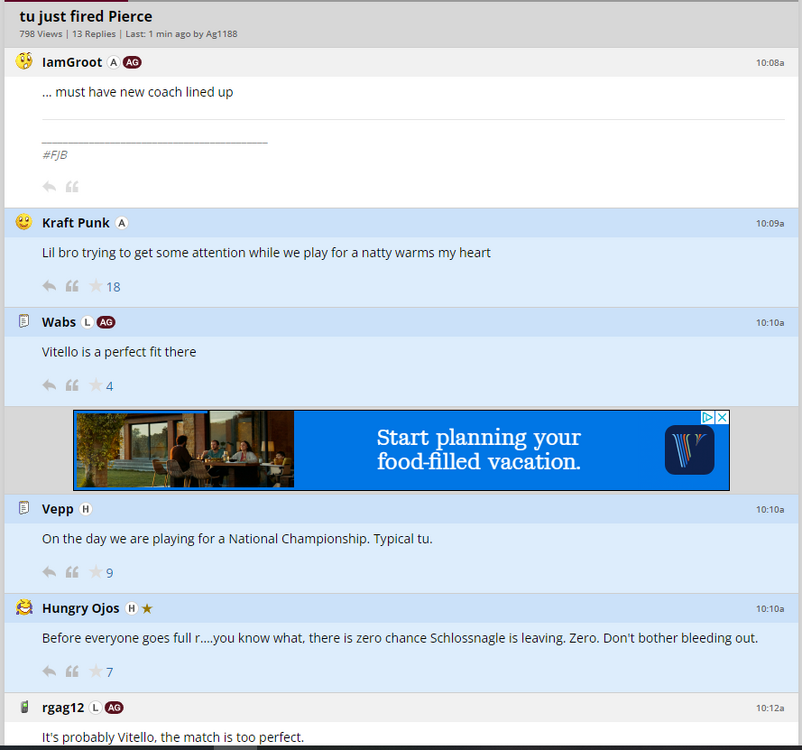Click the quote icon under Kraft Punk's post
Viewport: 802px width, 750px height.
pos(72,287)
